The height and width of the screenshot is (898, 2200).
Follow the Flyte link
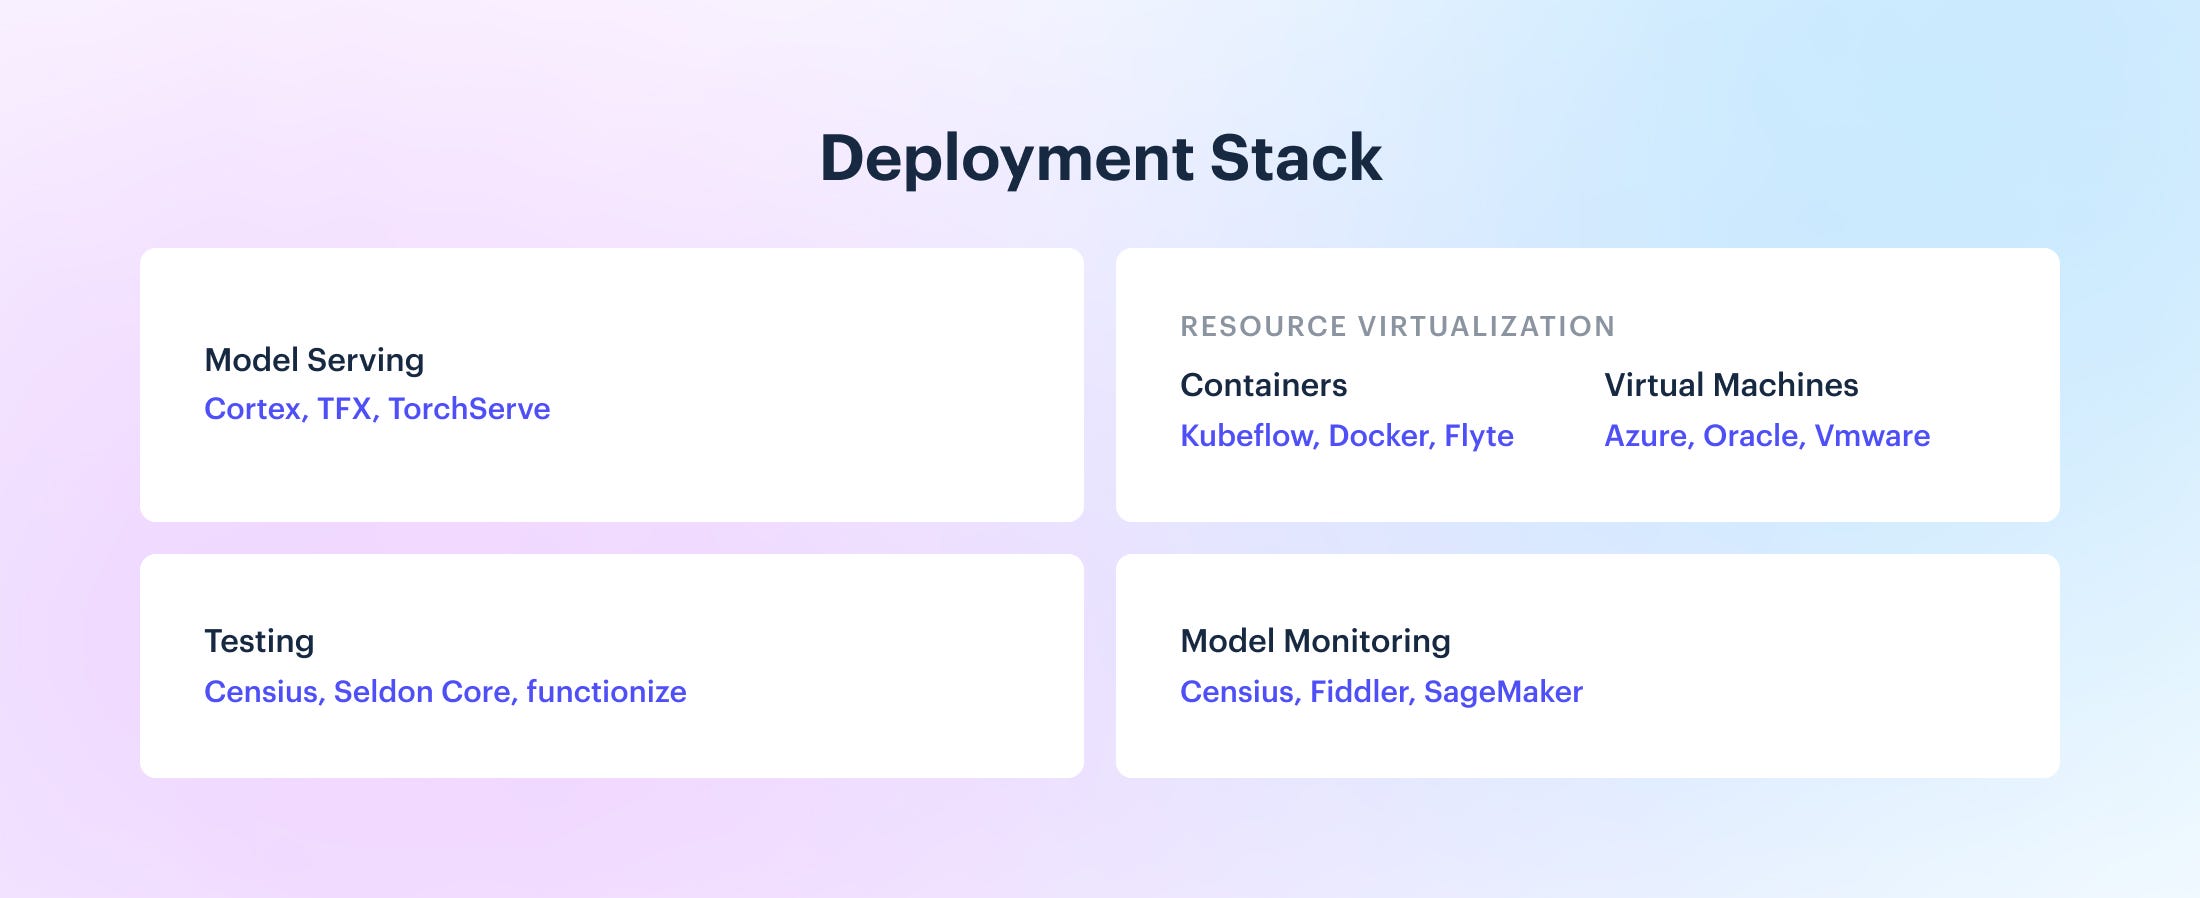click(1479, 436)
